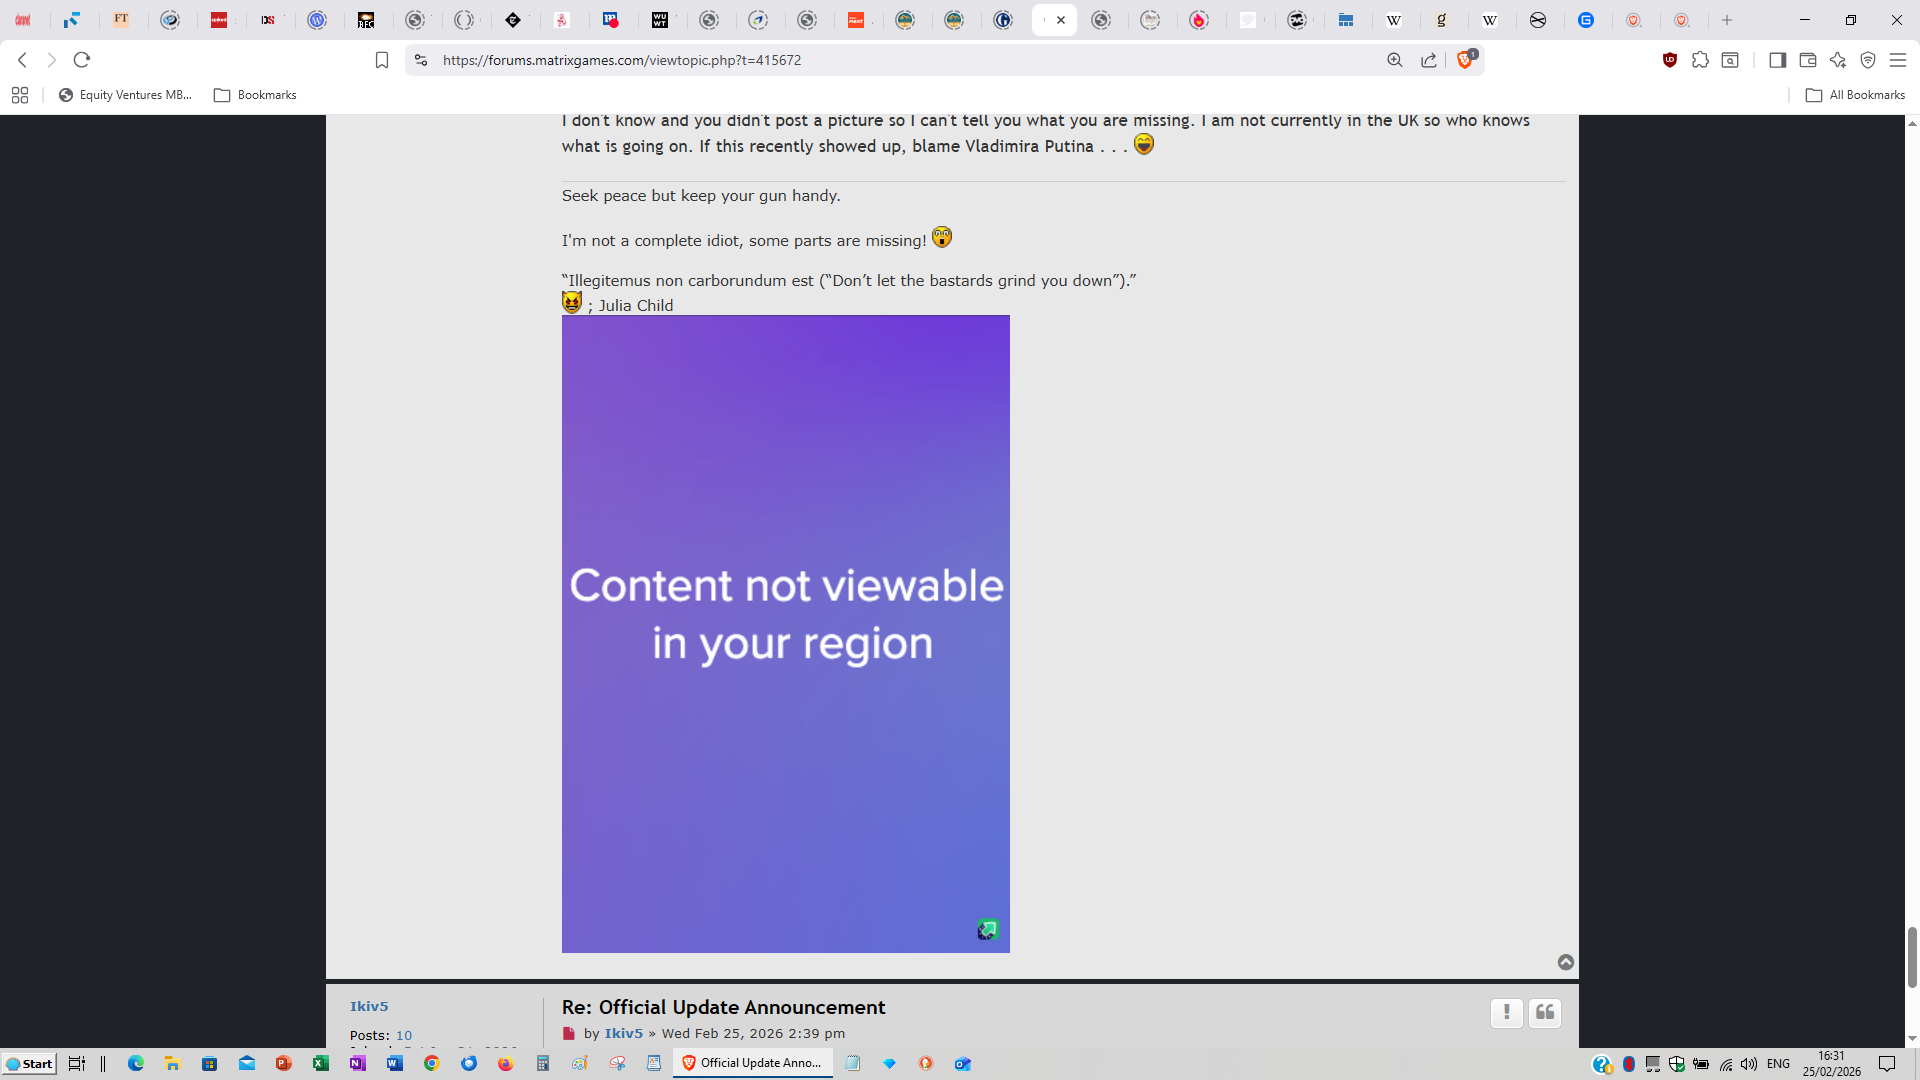Open Leo AI sparkle icon

(1837, 60)
